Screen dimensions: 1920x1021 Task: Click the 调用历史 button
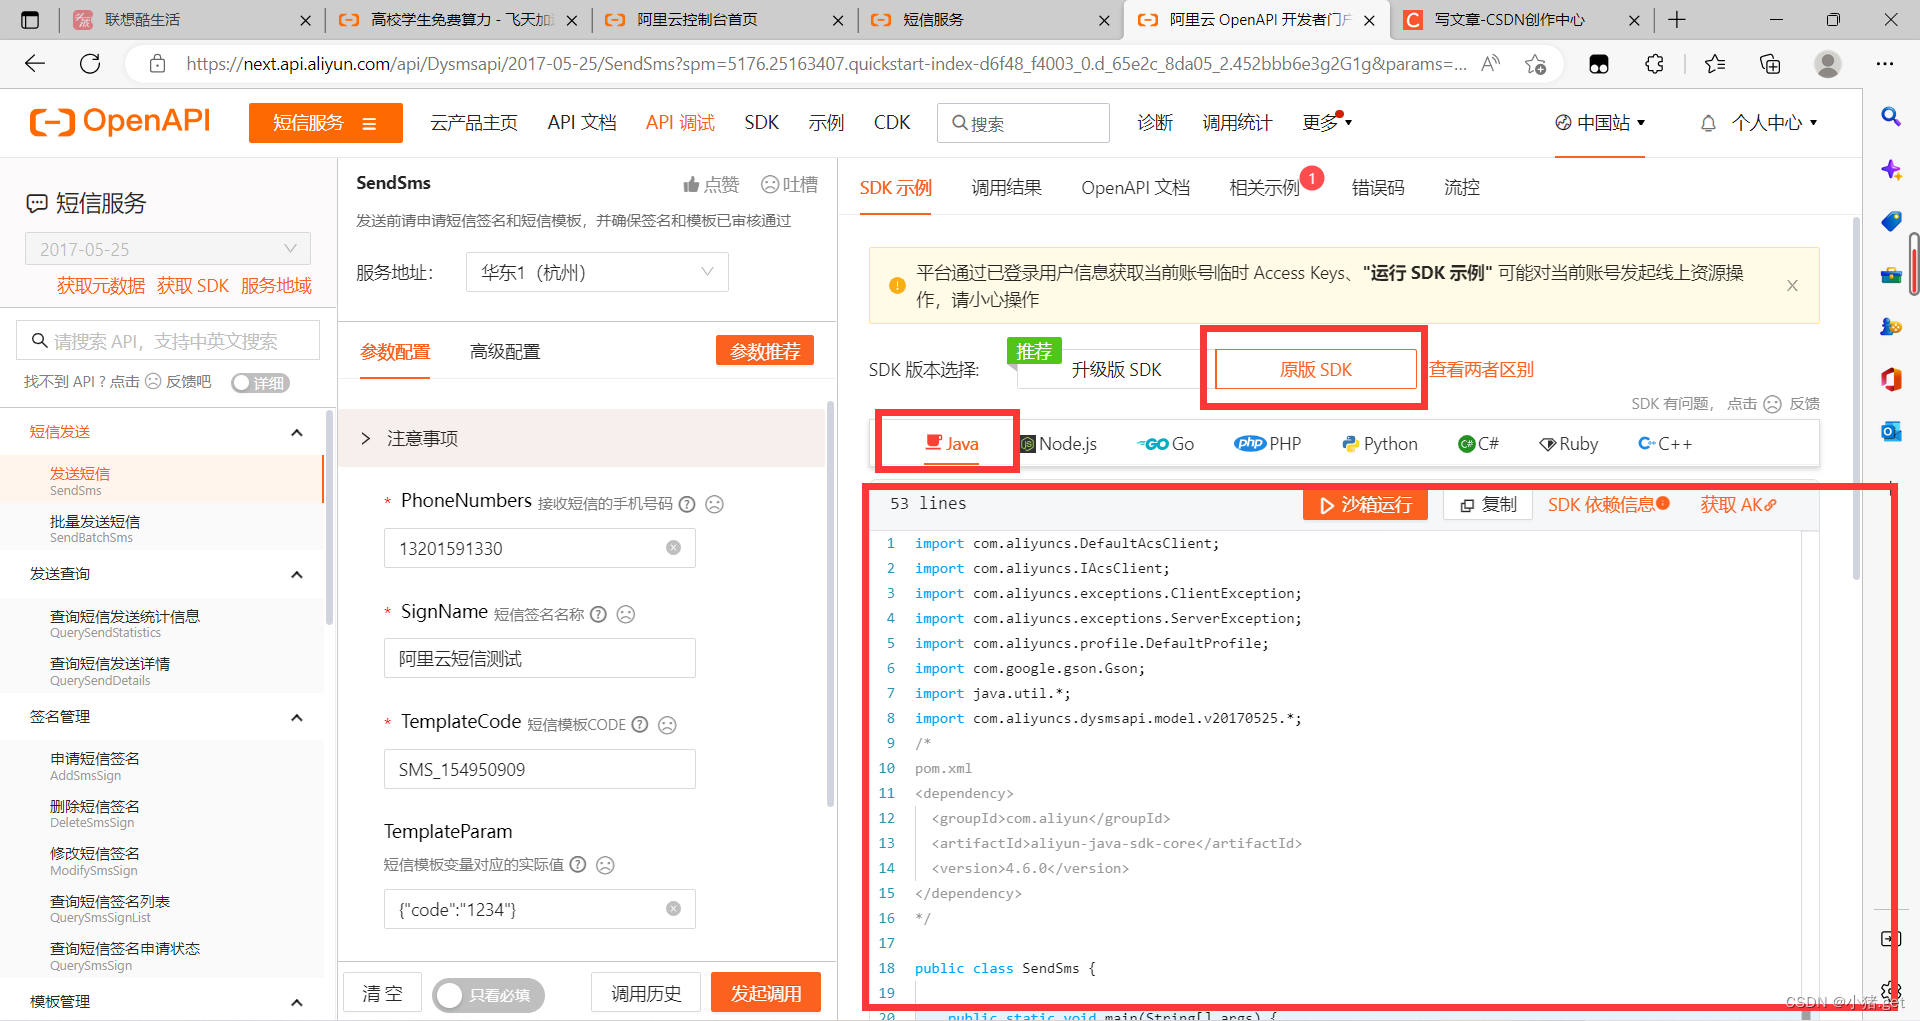tap(646, 993)
